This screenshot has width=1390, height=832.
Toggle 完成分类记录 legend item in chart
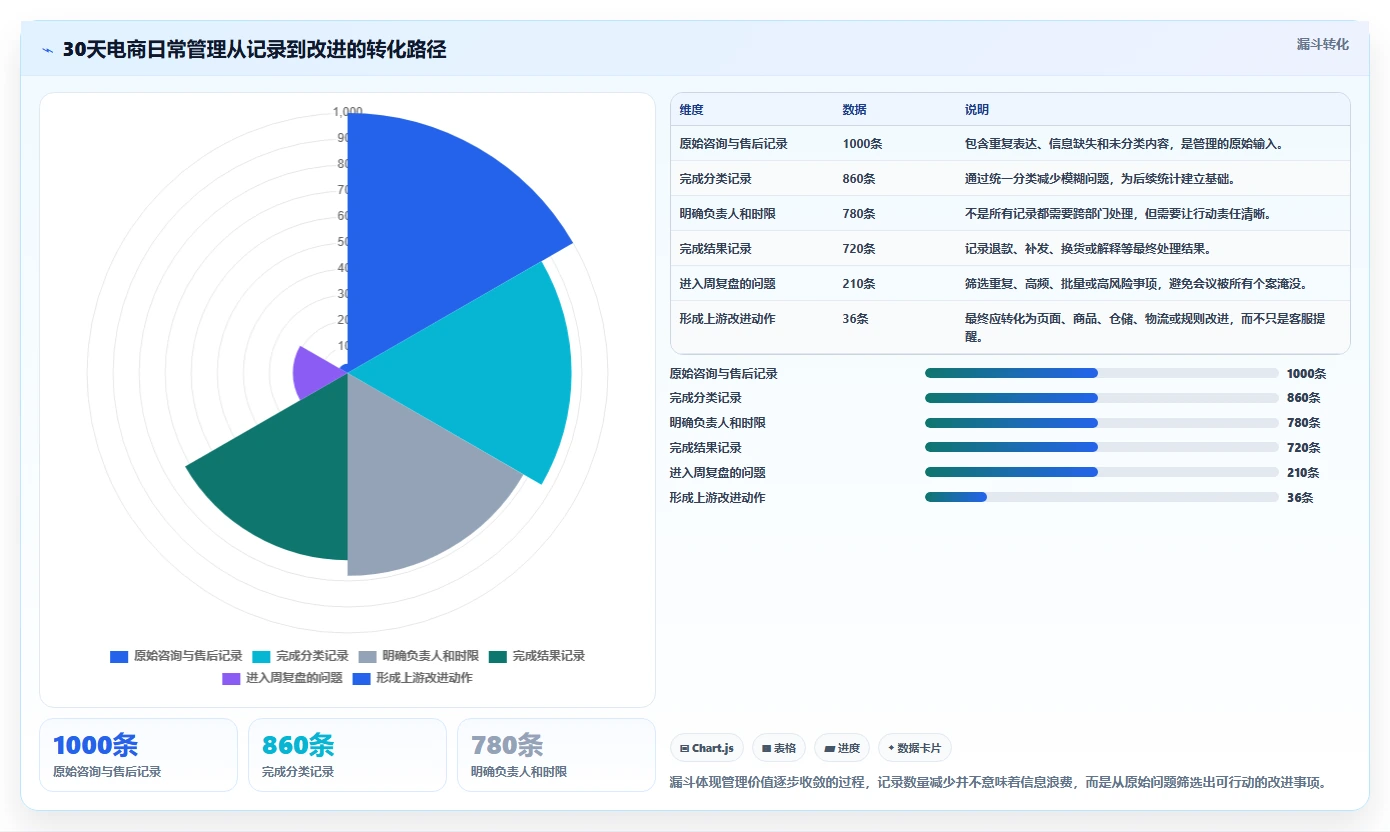tap(300, 656)
